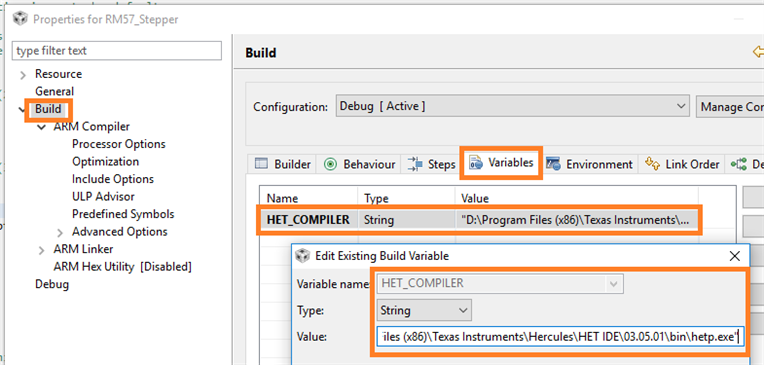
Task: Collapse the ARM Compiler node
Action: pyautogui.click(x=41, y=127)
